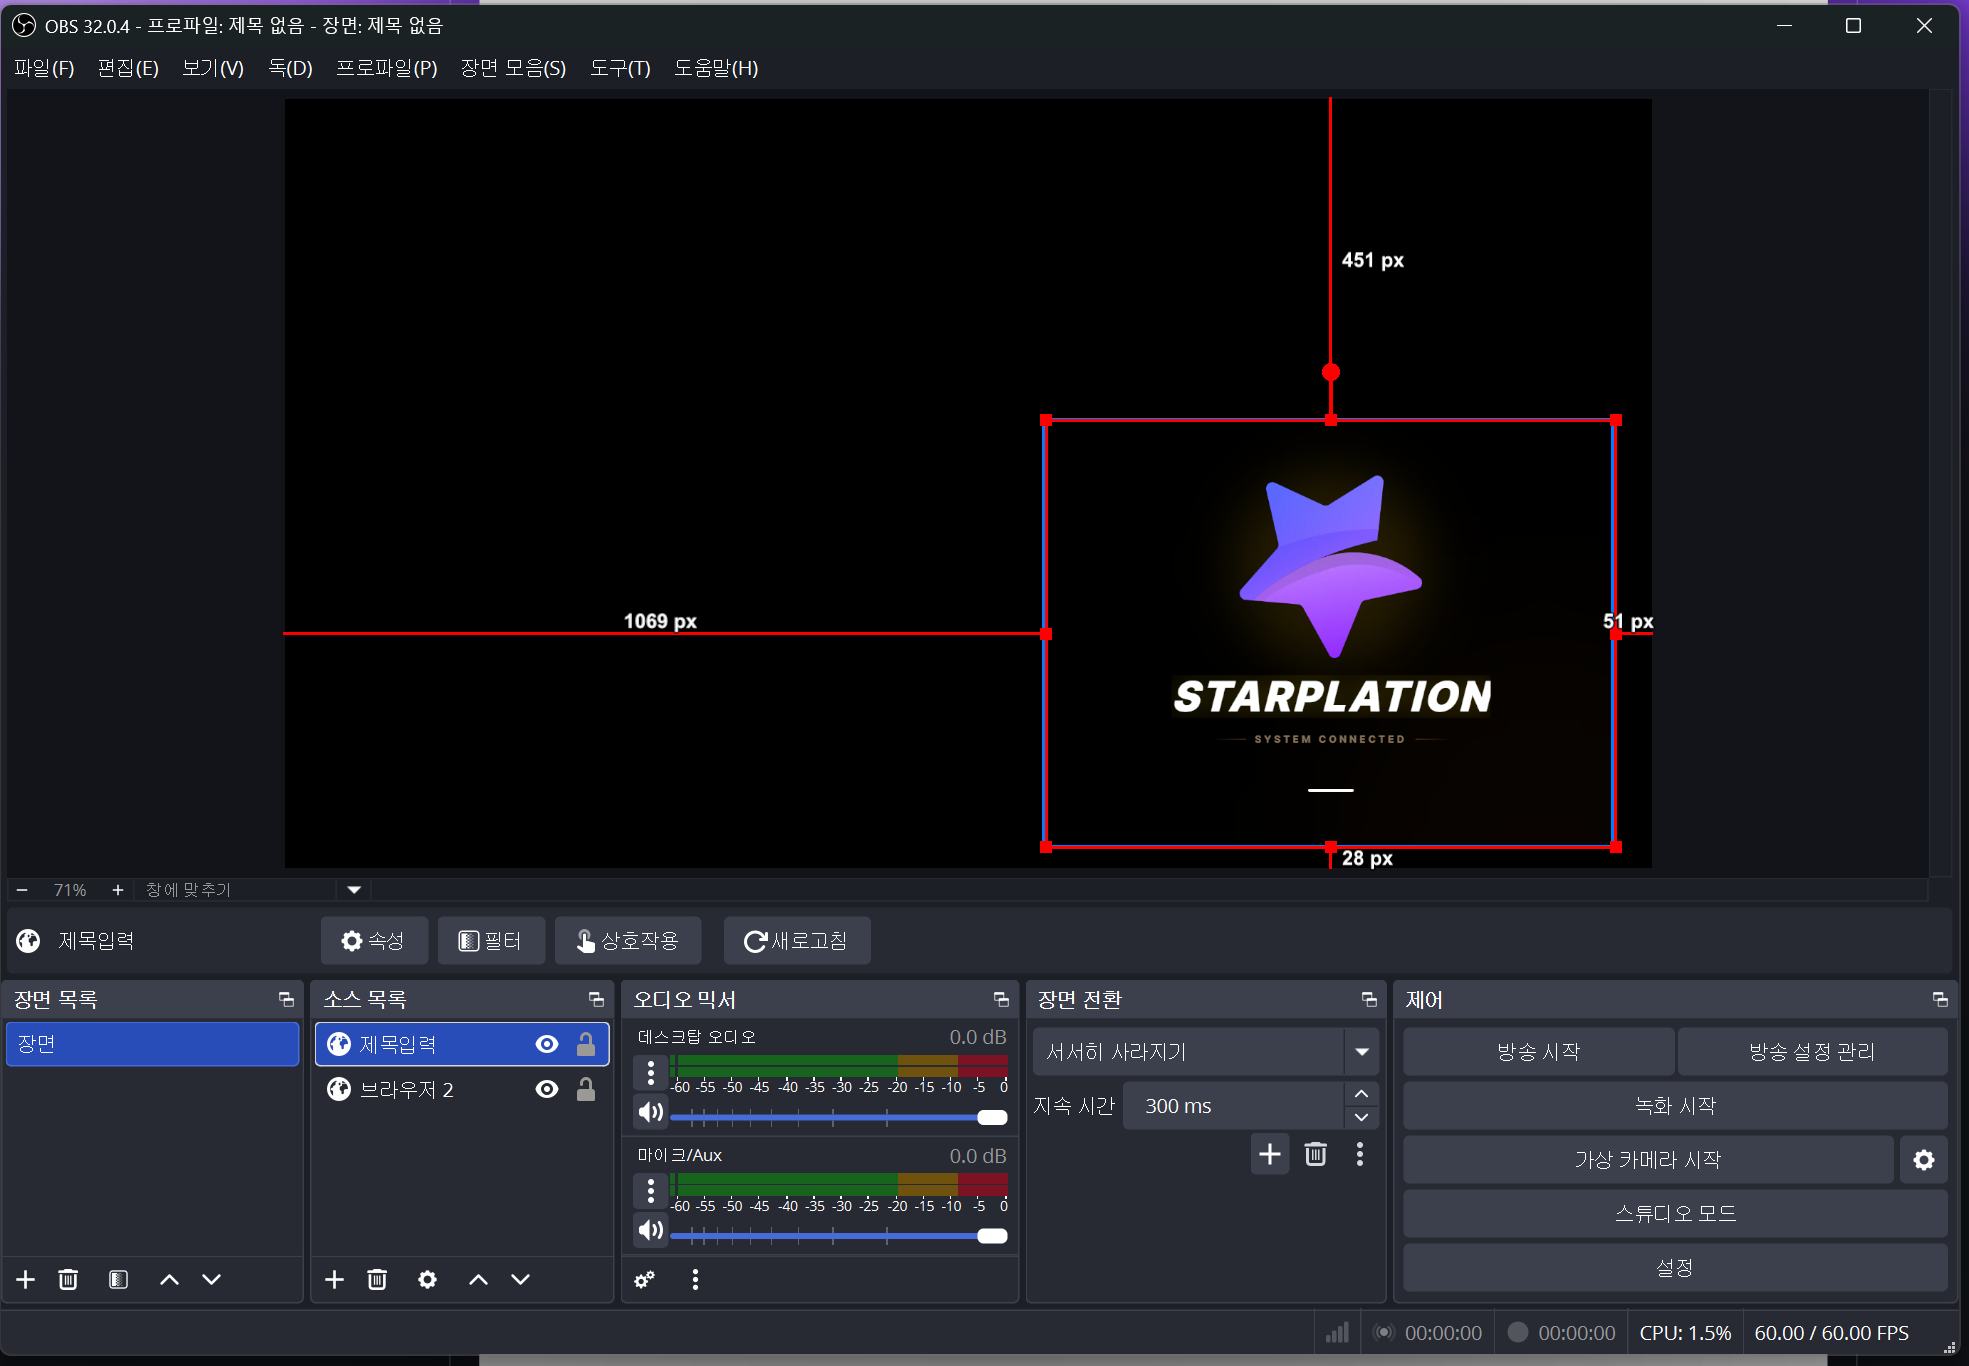This screenshot has width=1969, height=1366.
Task: Open transition properties three-dot menu
Action: 1360,1154
